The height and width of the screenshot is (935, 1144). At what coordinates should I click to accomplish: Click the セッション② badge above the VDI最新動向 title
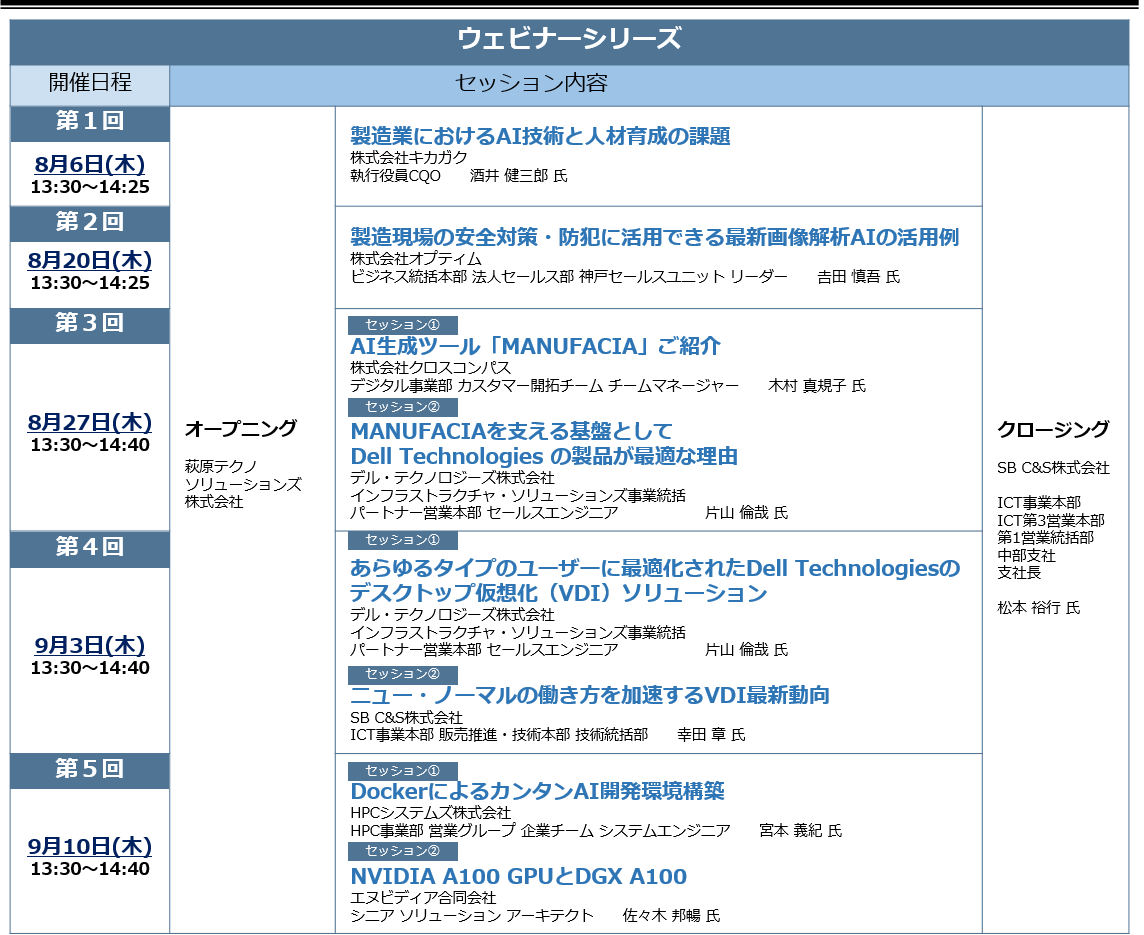click(x=403, y=675)
